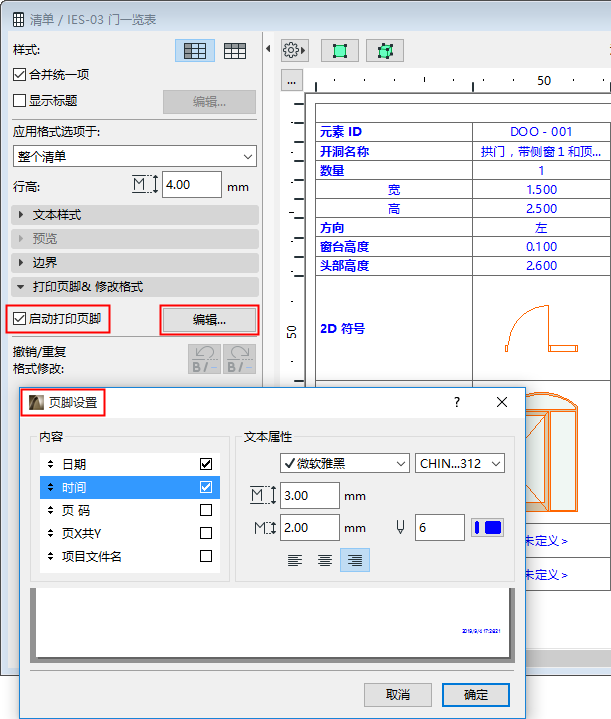Click the reorder handle for 项目文件名
This screenshot has height=719, width=611.
(50, 556)
